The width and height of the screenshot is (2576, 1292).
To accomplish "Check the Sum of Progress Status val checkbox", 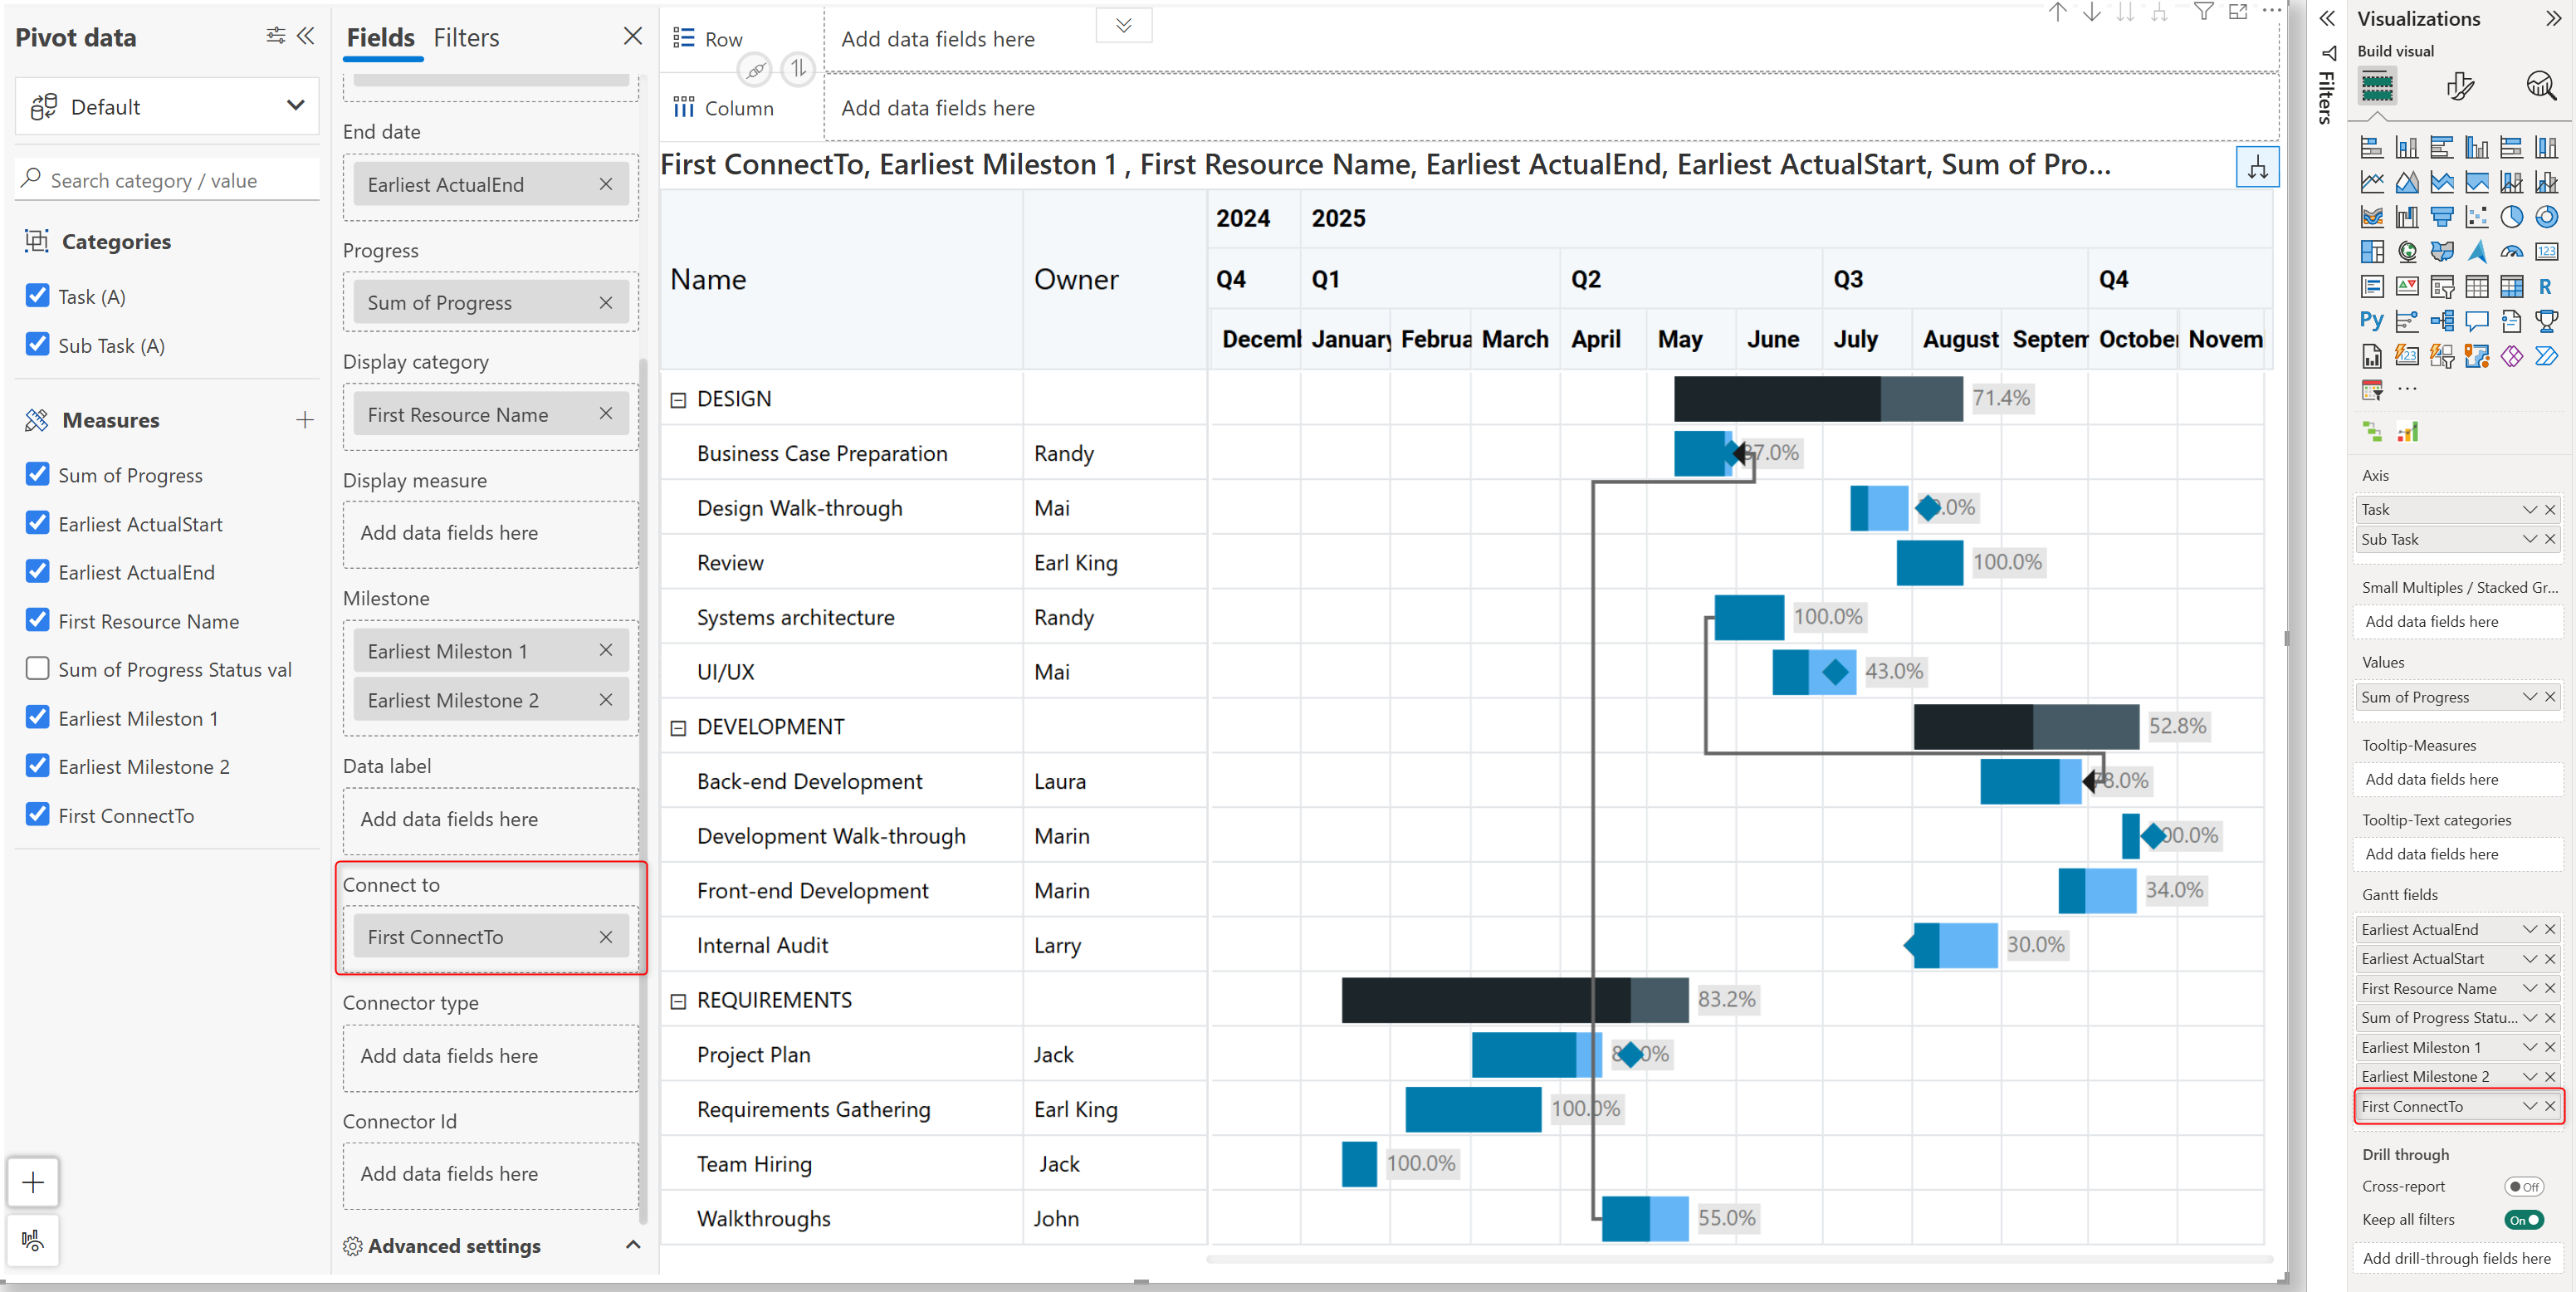I will [37, 669].
